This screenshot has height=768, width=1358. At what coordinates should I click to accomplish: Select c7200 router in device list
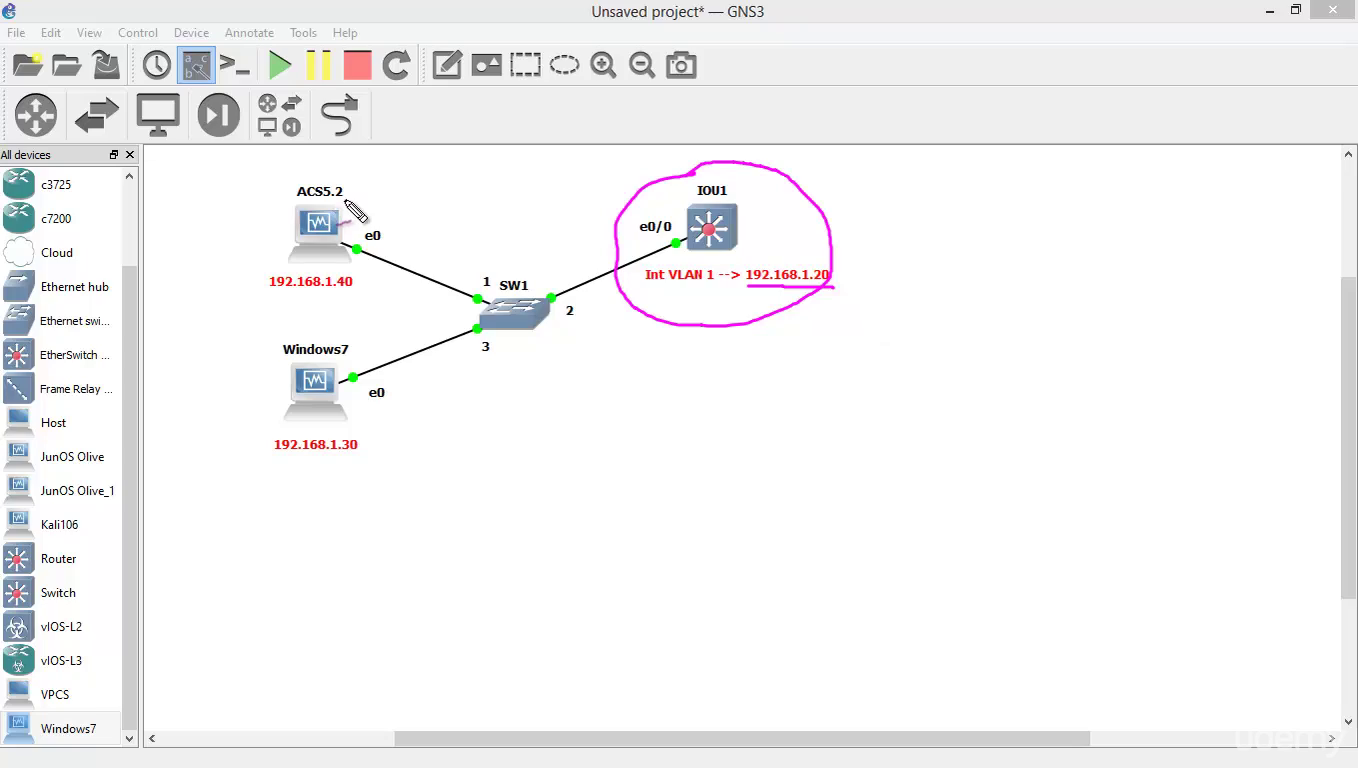(x=61, y=218)
